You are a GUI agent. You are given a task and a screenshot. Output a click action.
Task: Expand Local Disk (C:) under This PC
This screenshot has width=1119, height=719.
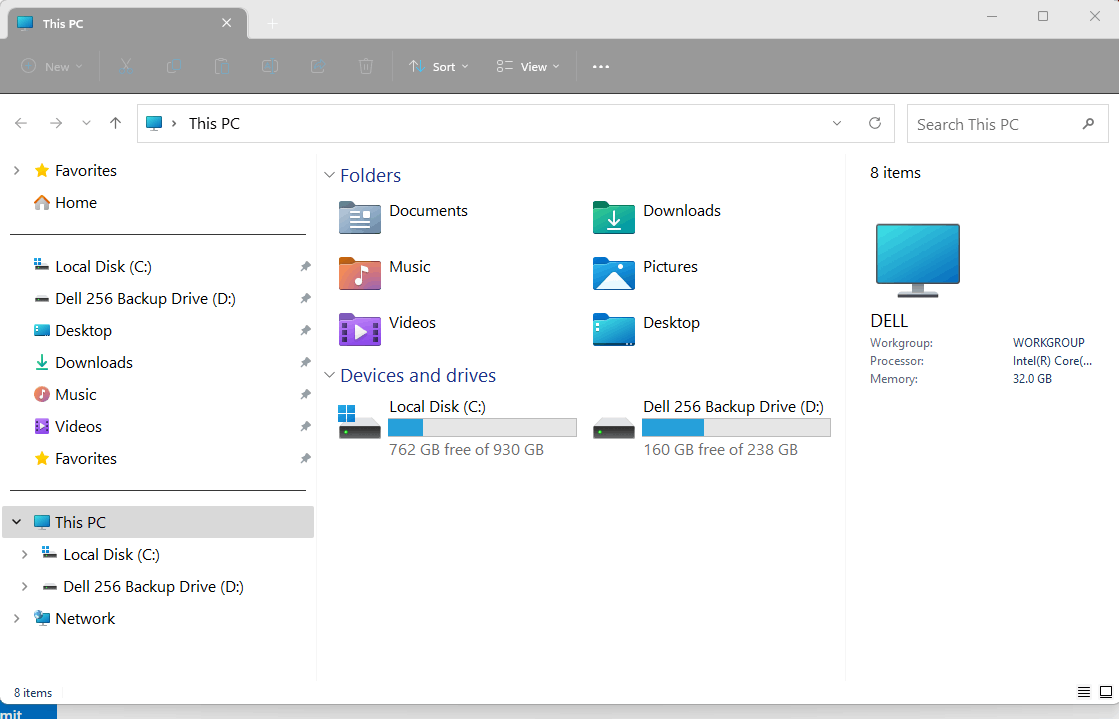[x=24, y=554]
